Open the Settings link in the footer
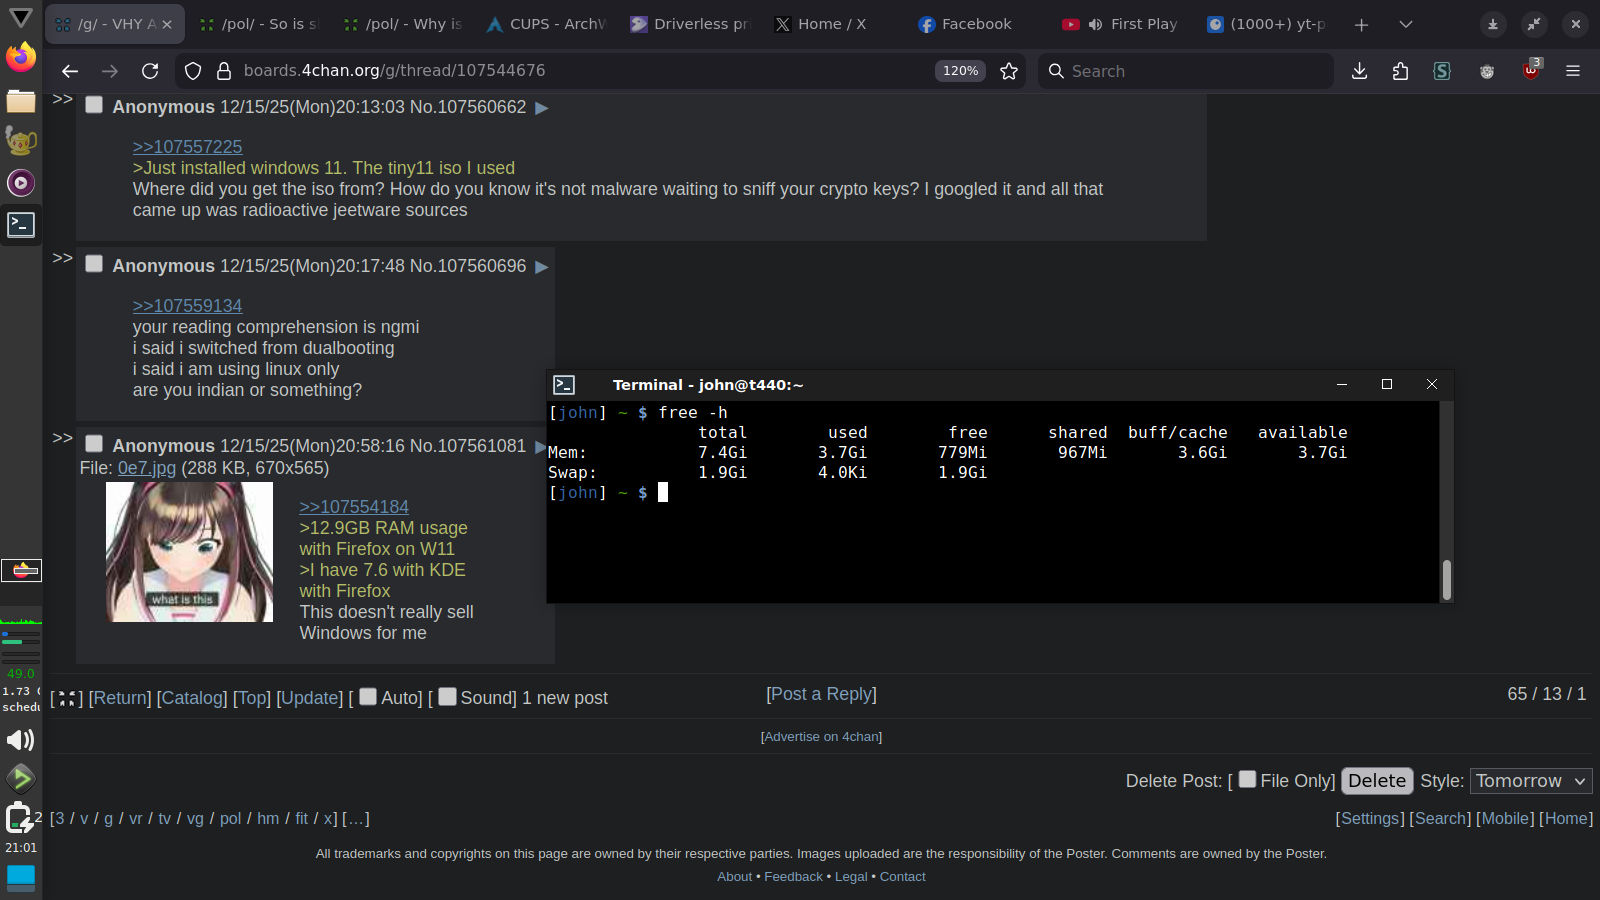Screen dimensions: 1600x900 (1370, 819)
